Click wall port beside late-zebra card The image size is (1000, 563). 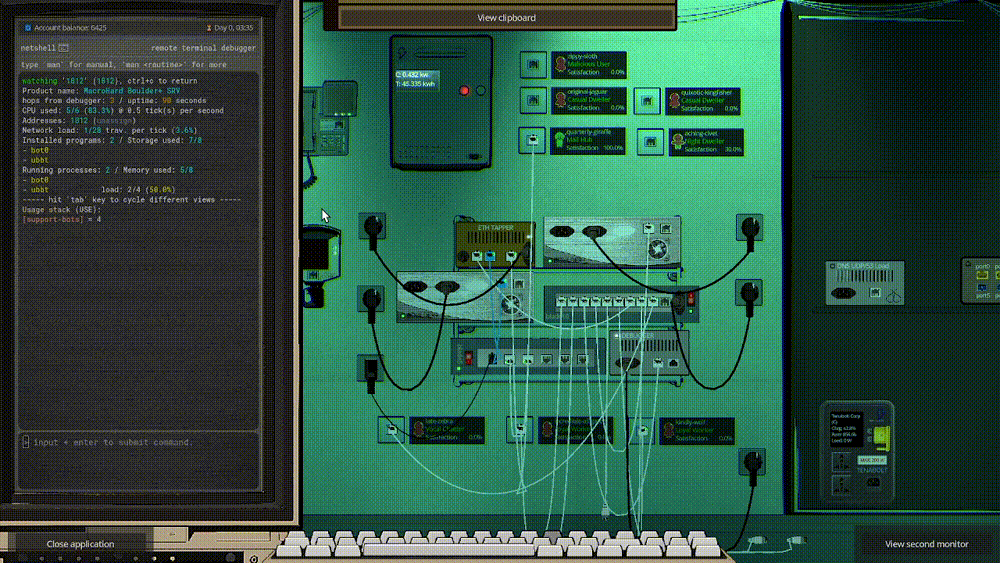(391, 430)
